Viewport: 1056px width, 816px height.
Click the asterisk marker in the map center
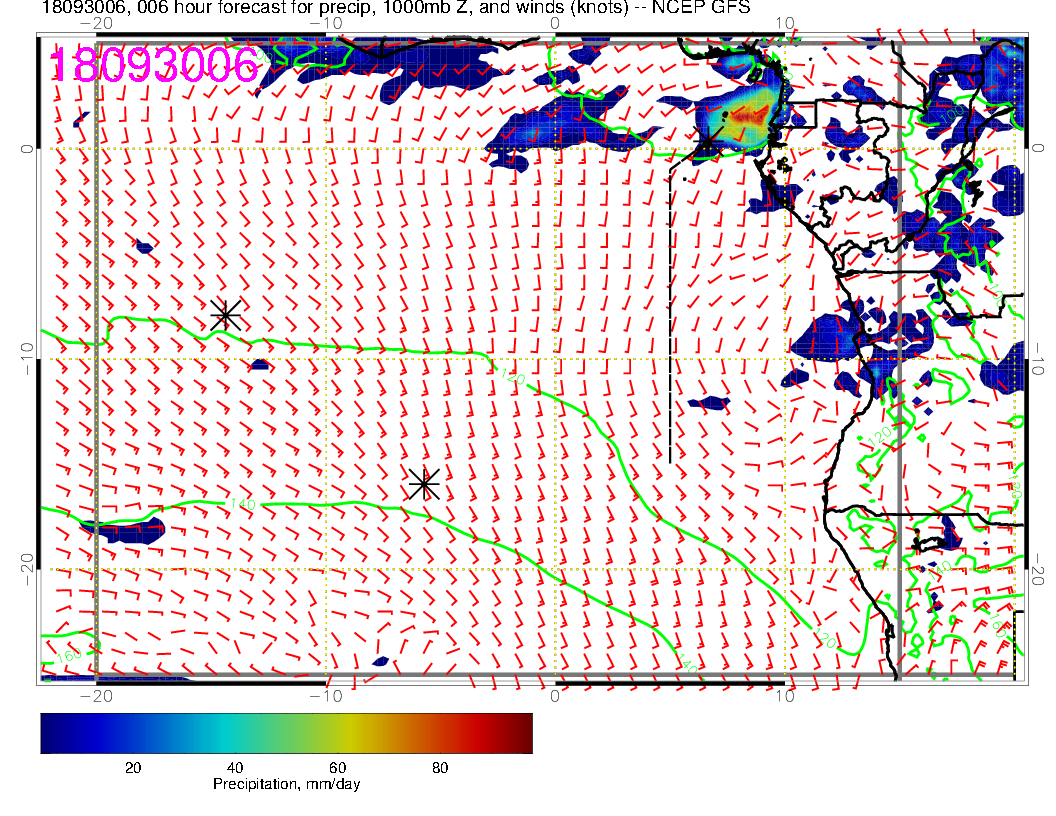tap(424, 483)
